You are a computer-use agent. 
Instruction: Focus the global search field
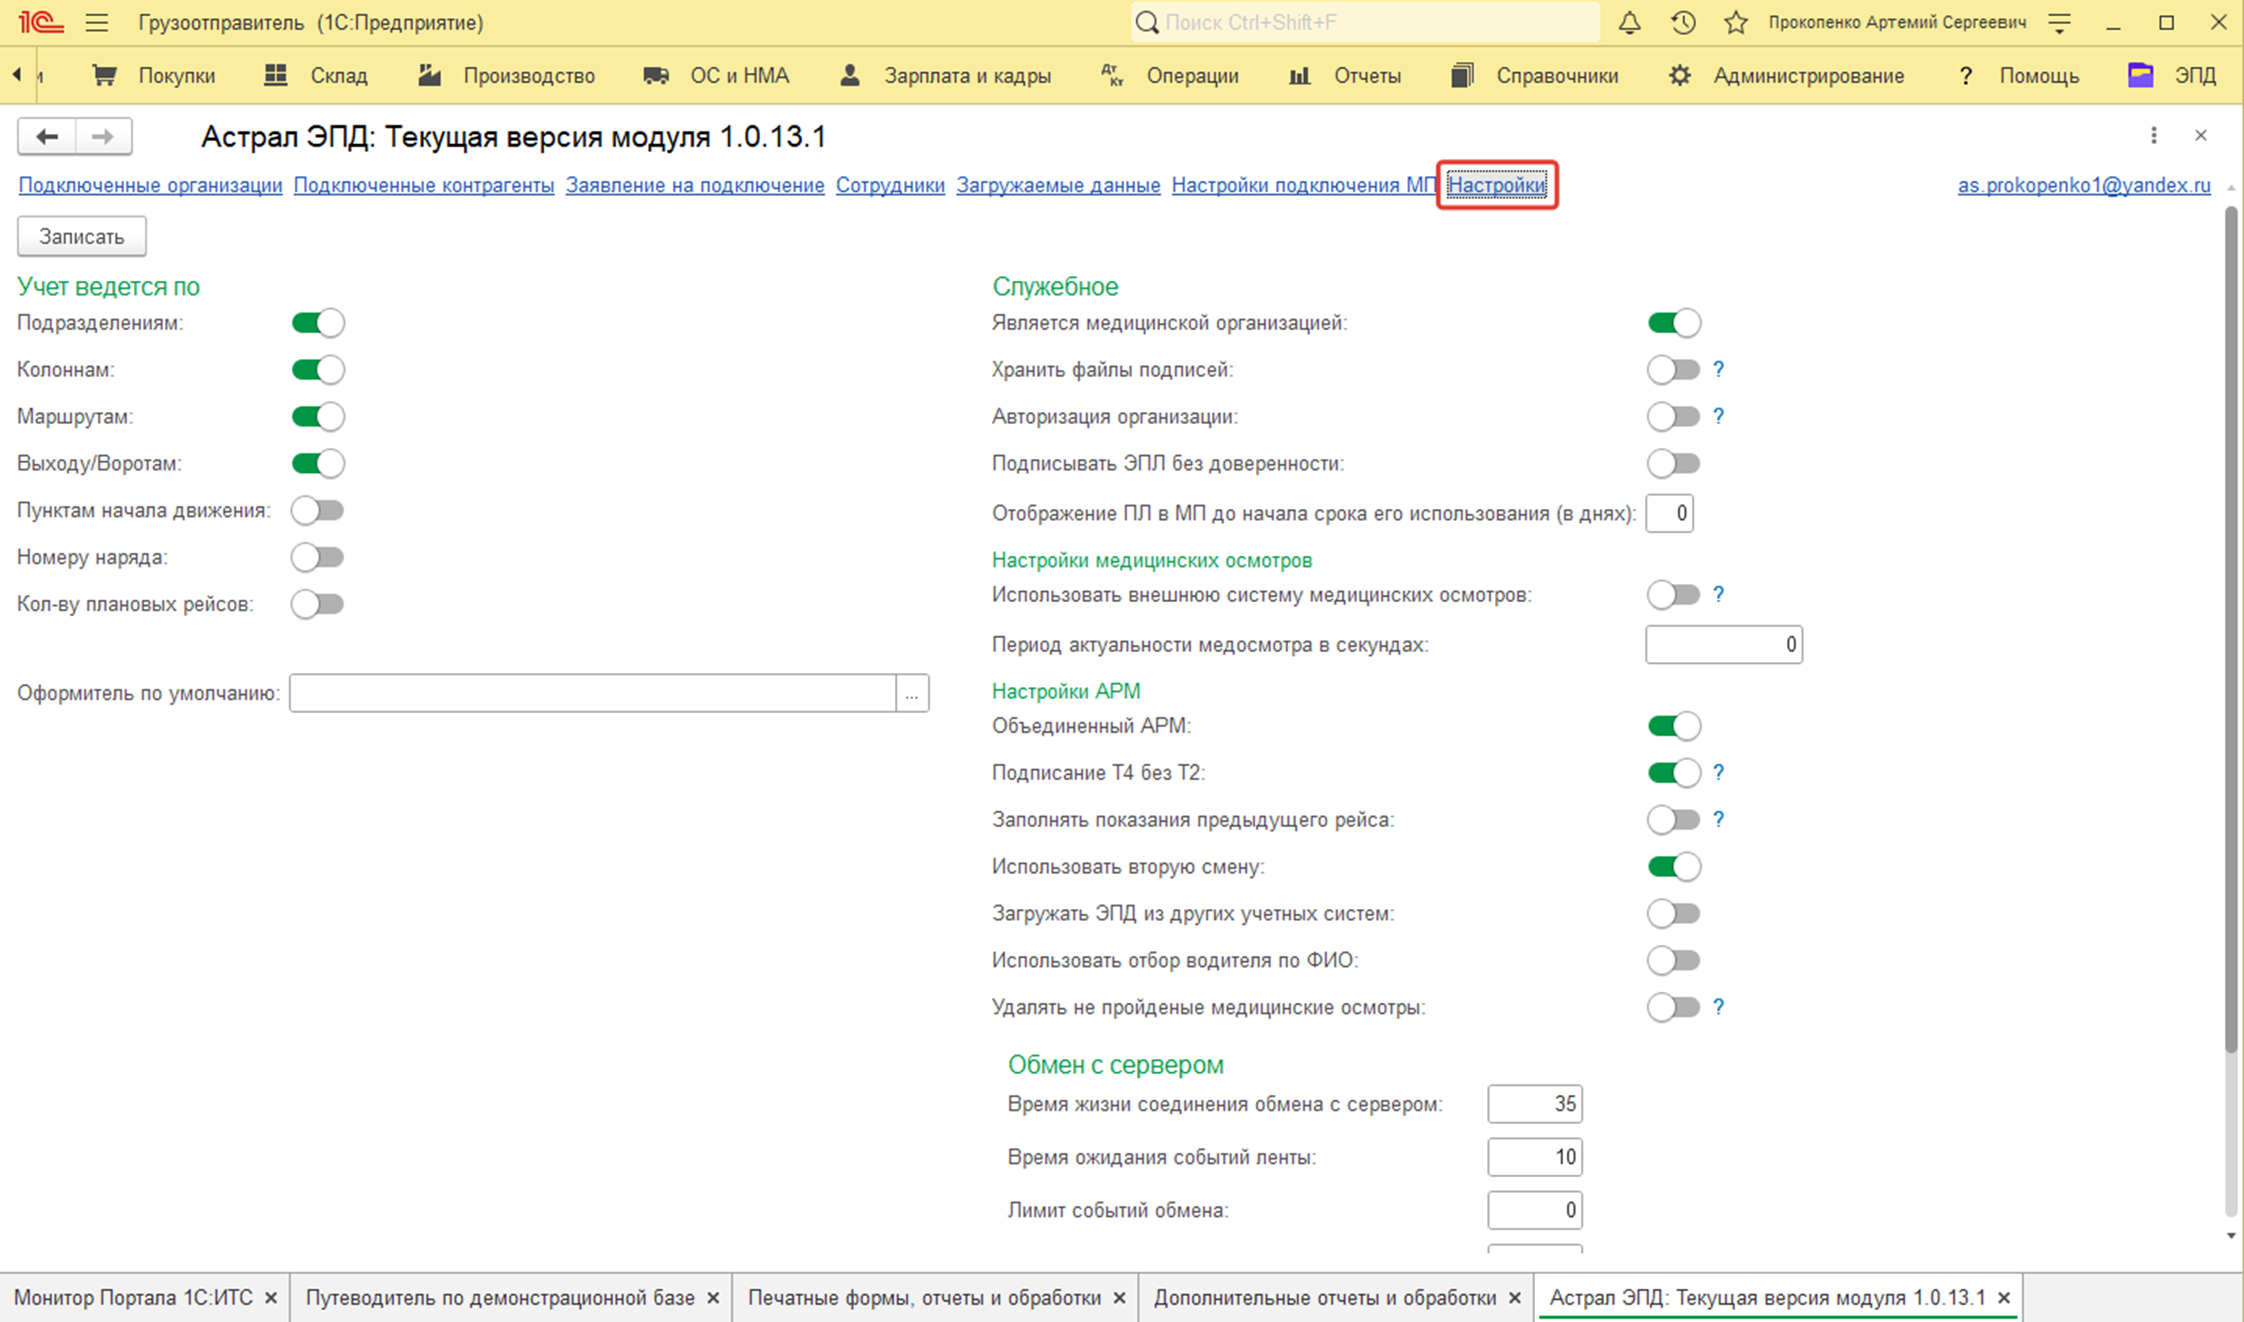pyautogui.click(x=1365, y=22)
